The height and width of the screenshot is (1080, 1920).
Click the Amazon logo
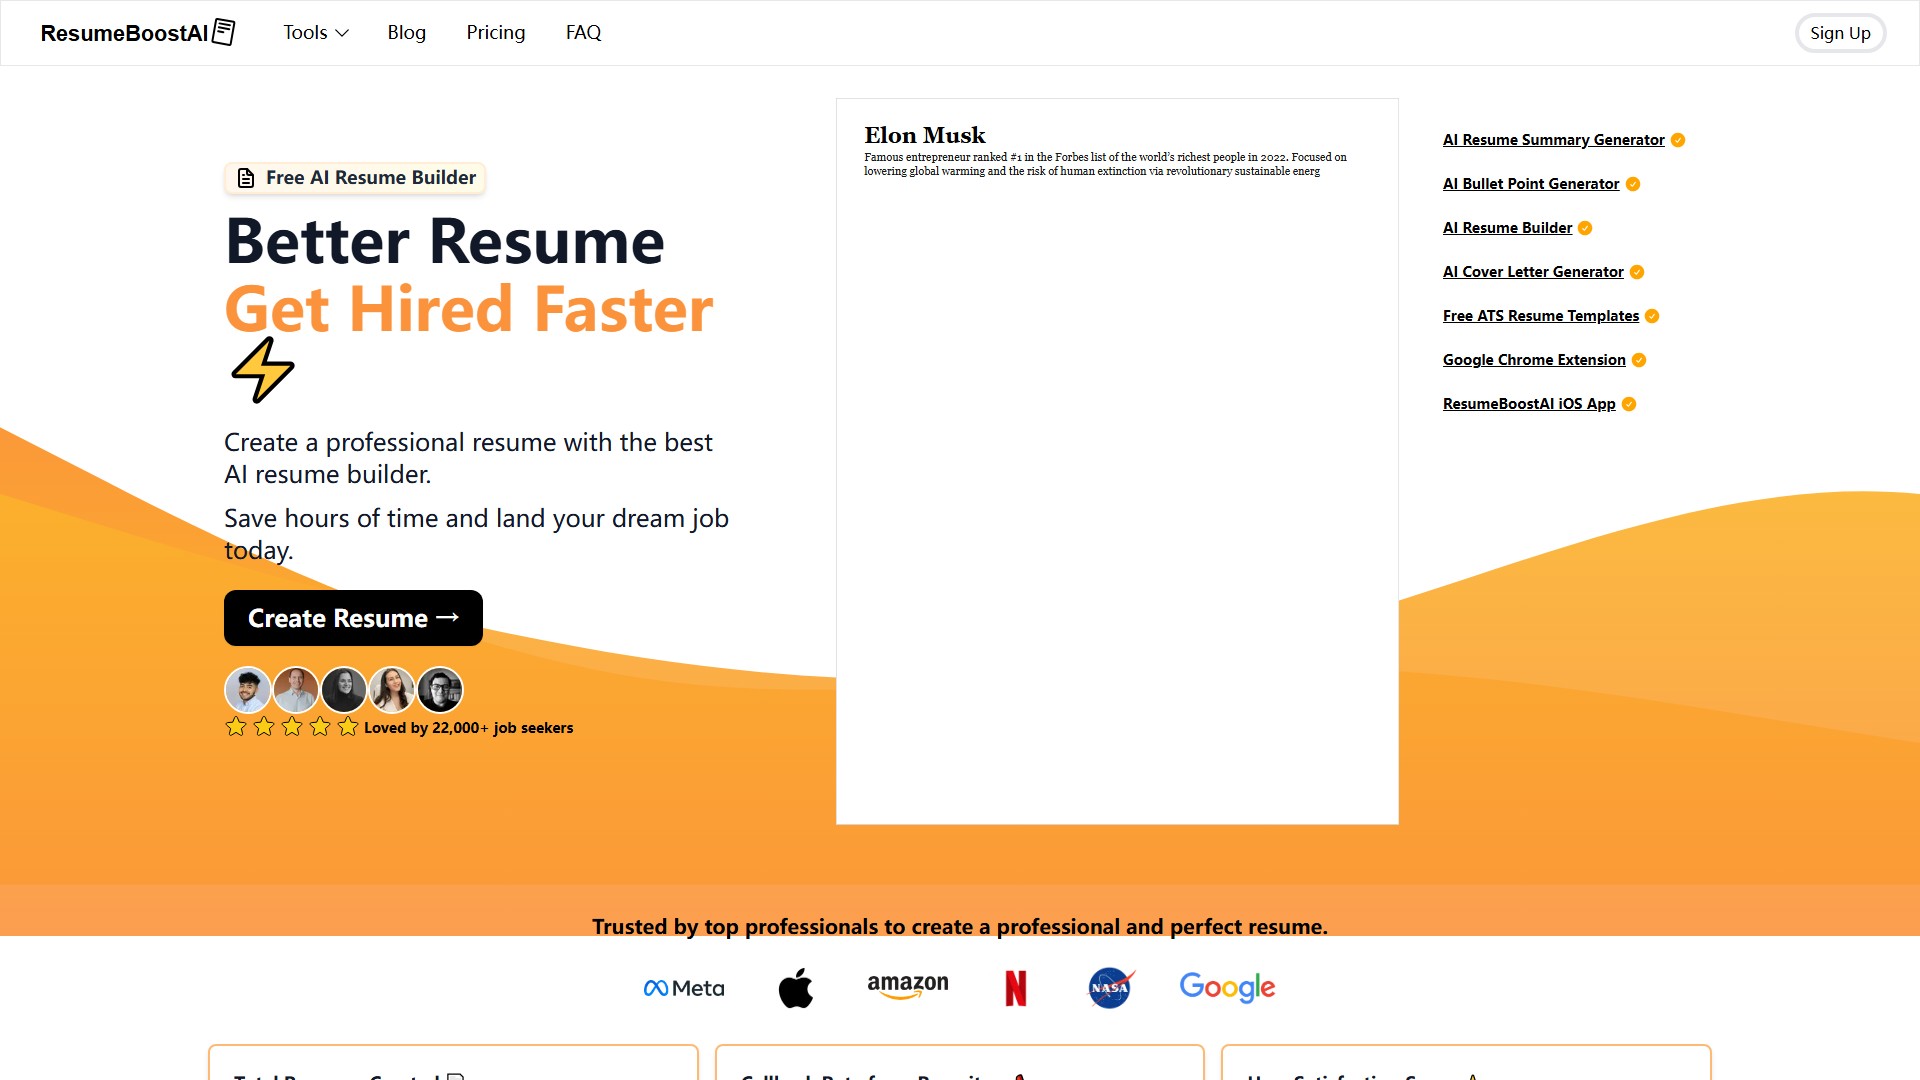(x=908, y=987)
